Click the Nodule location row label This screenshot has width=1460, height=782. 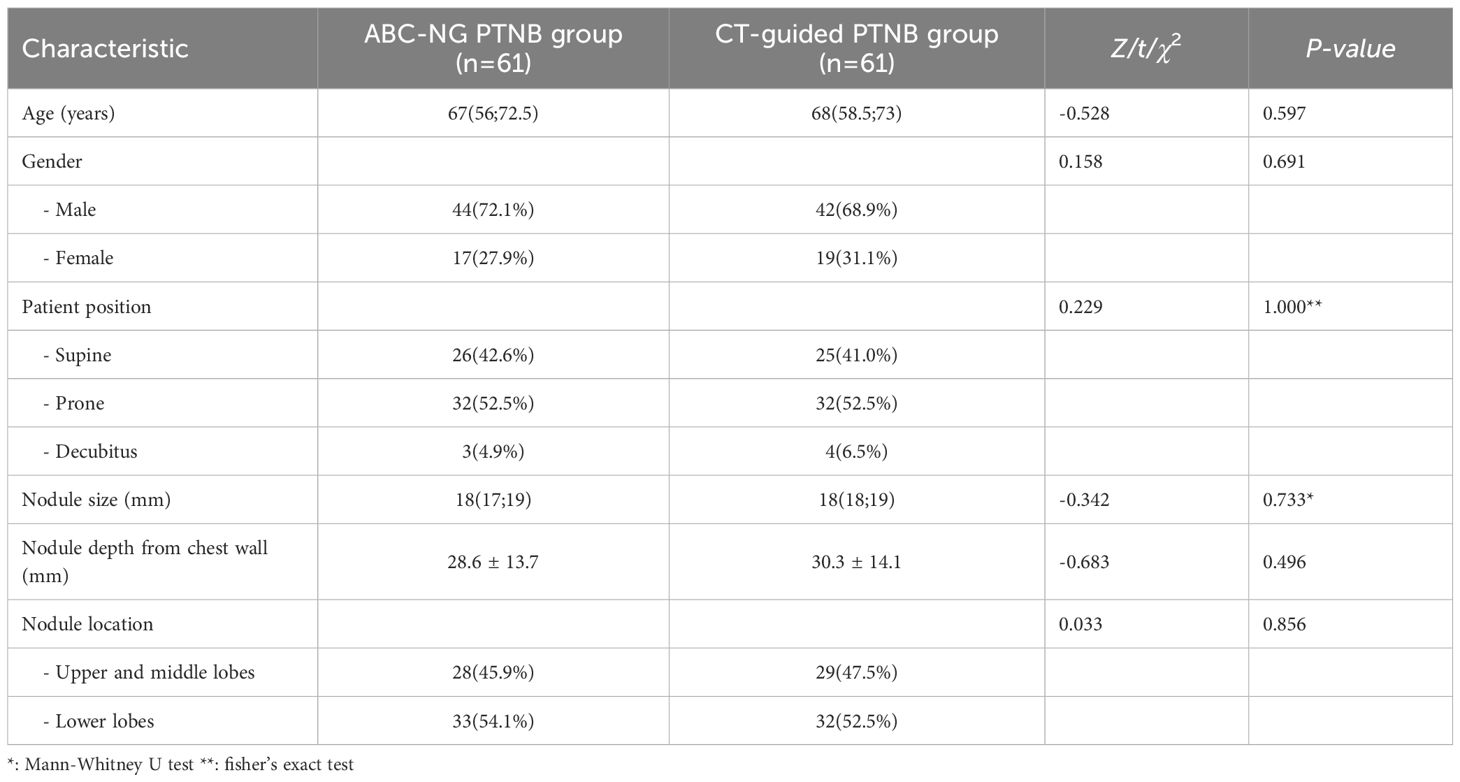point(87,624)
